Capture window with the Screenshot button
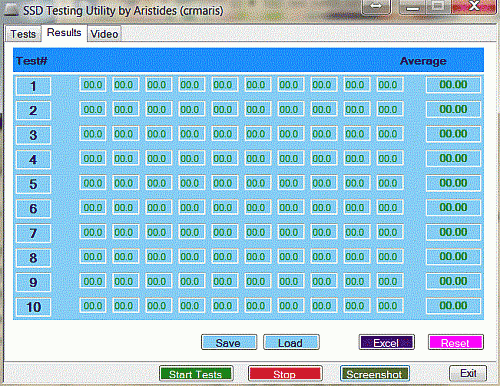 375,374
